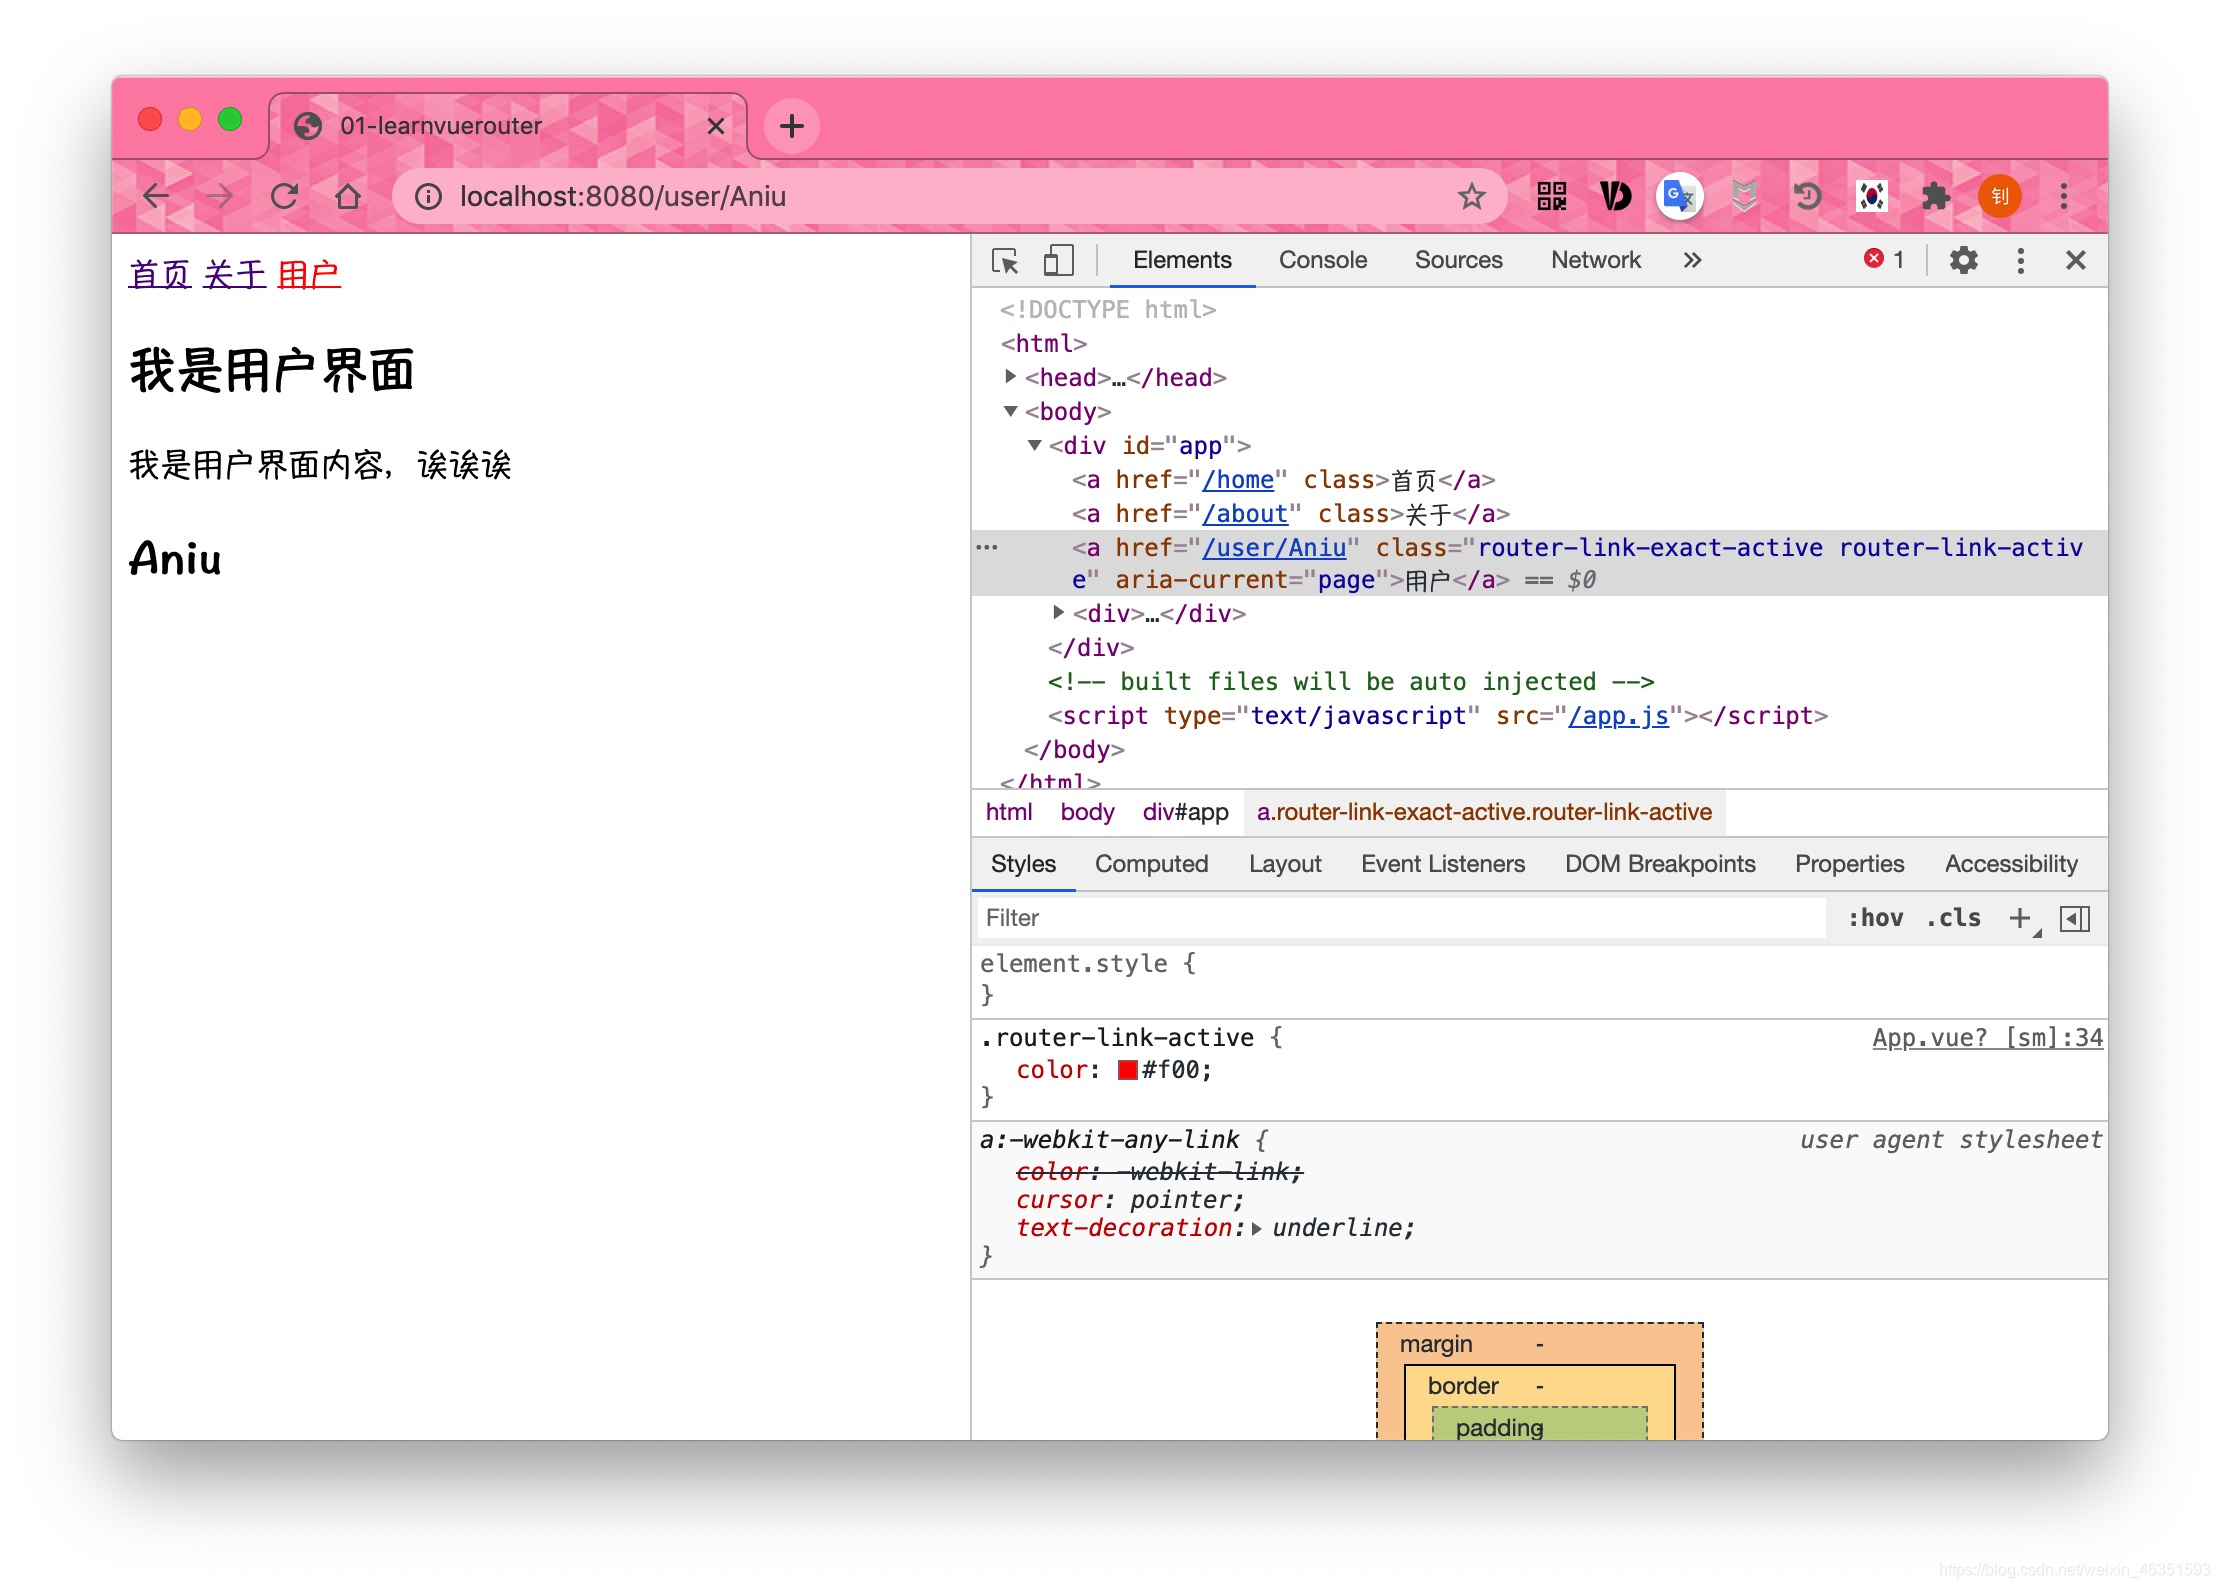
Task: Open the Accessibility tab
Action: click(x=2011, y=864)
